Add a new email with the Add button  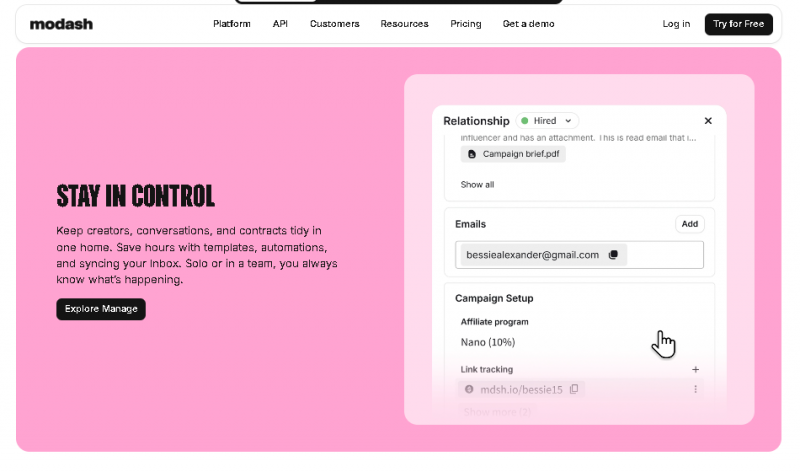[689, 224]
